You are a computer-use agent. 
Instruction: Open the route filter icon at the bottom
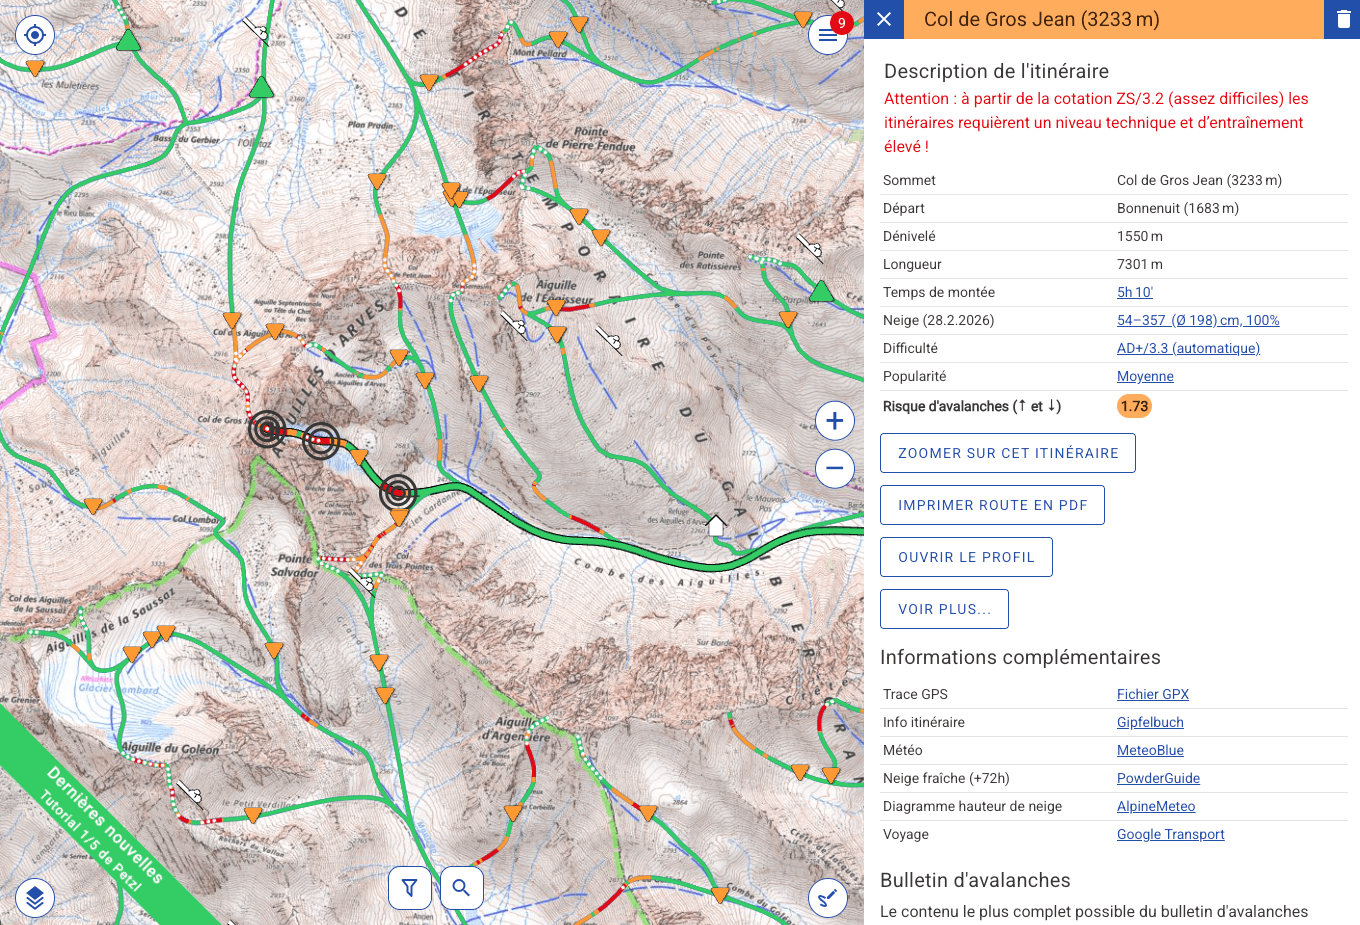click(x=410, y=887)
